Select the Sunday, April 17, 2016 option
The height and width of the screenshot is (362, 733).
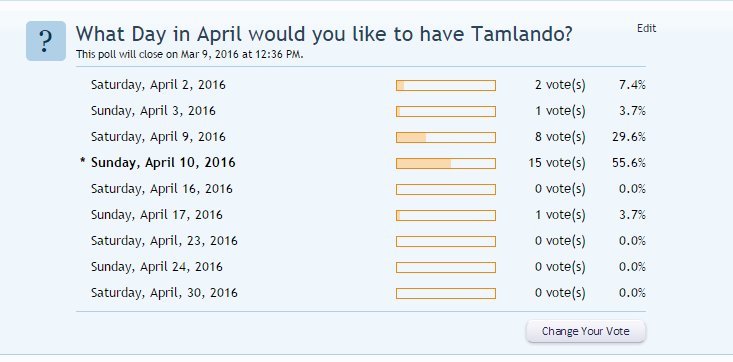click(157, 215)
